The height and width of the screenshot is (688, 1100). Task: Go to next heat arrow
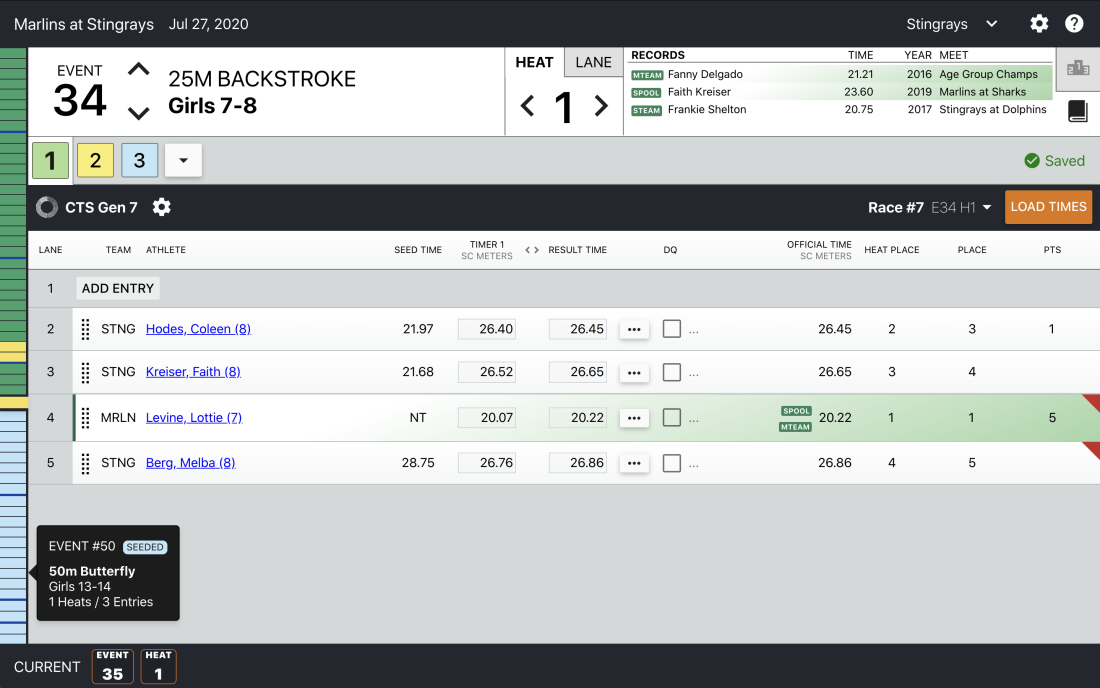601,106
